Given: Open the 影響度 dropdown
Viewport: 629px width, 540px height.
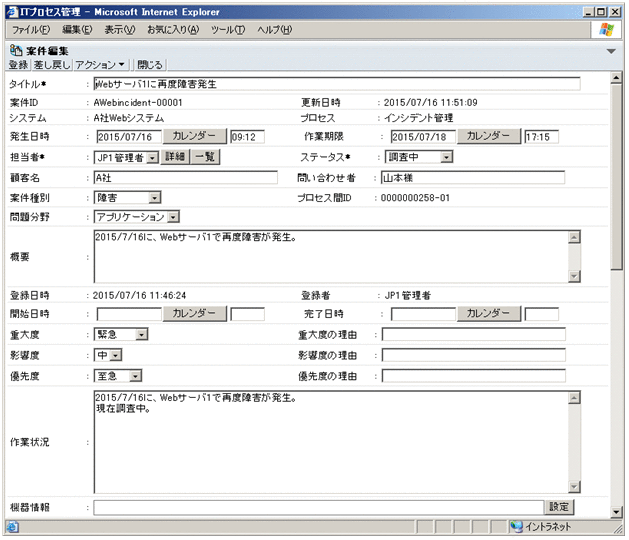Looking at the screenshot, I should click(x=108, y=355).
